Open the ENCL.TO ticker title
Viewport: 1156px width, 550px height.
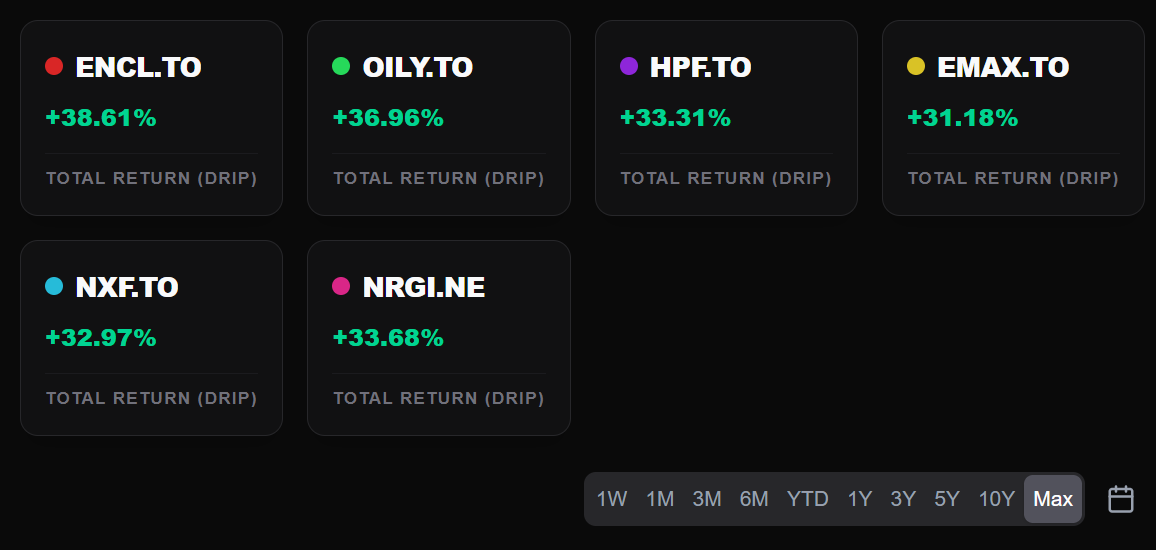point(138,67)
